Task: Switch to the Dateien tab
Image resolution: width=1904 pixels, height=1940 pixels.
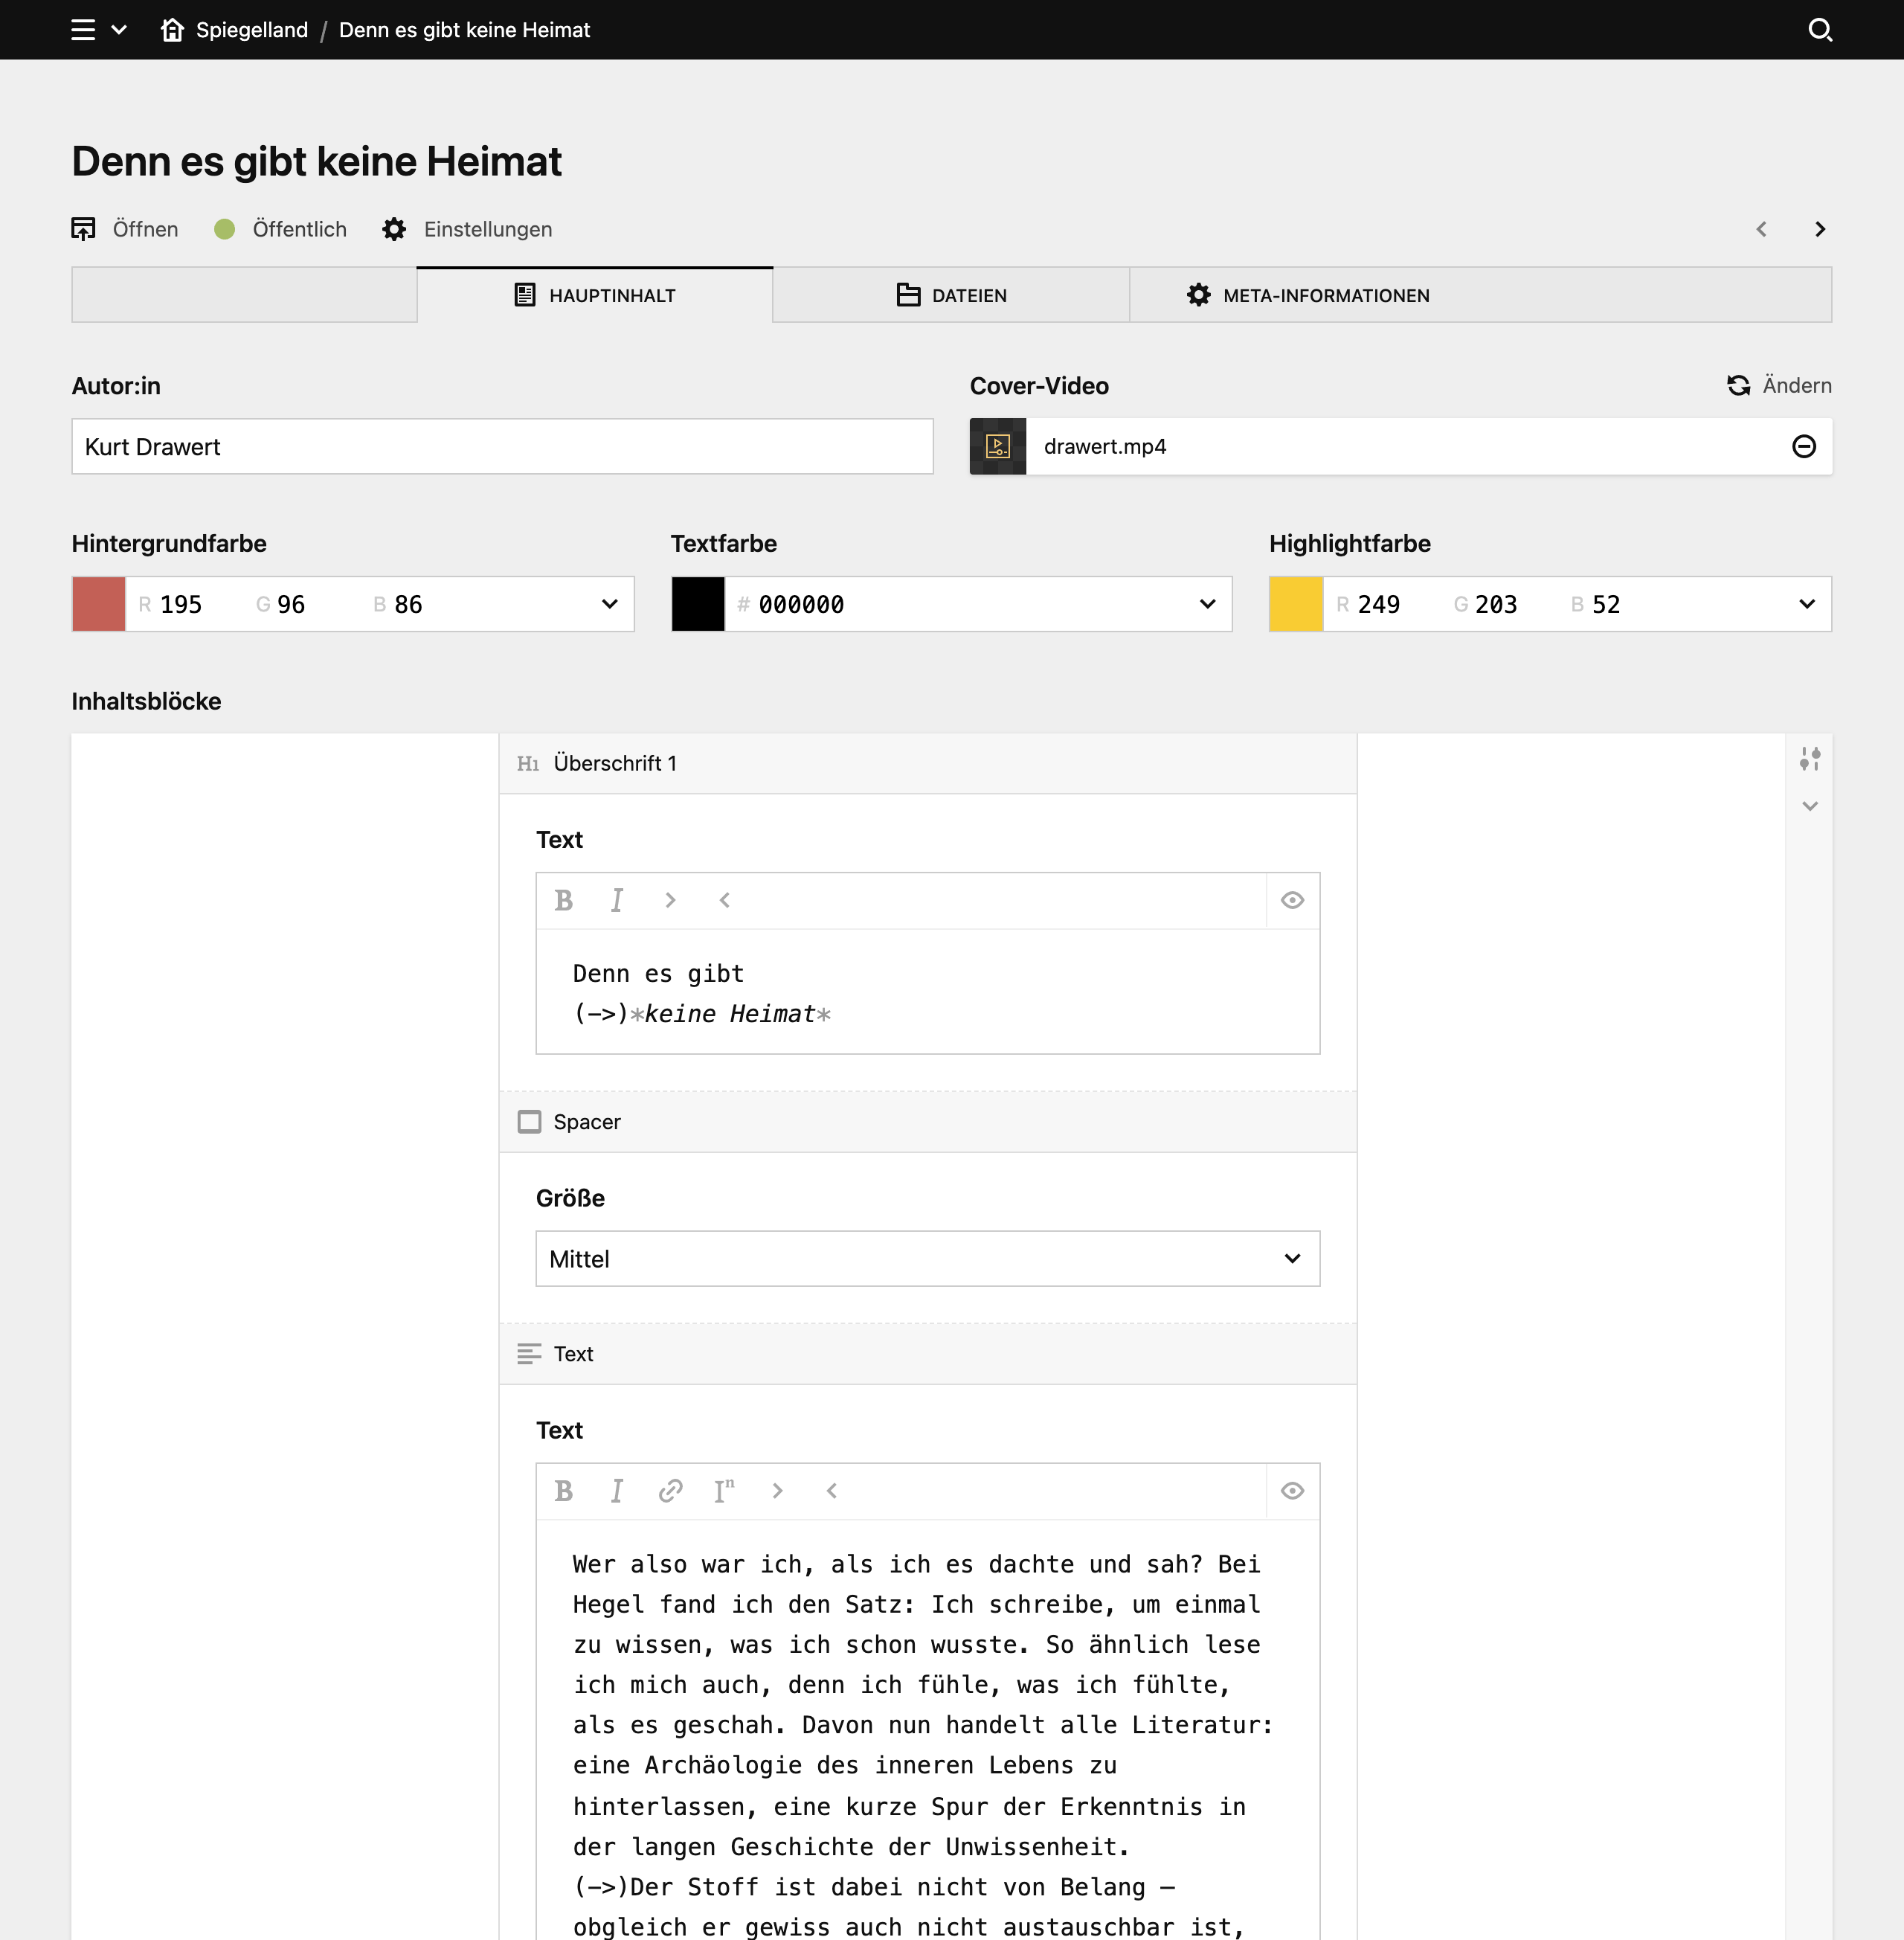Action: pyautogui.click(x=950, y=295)
